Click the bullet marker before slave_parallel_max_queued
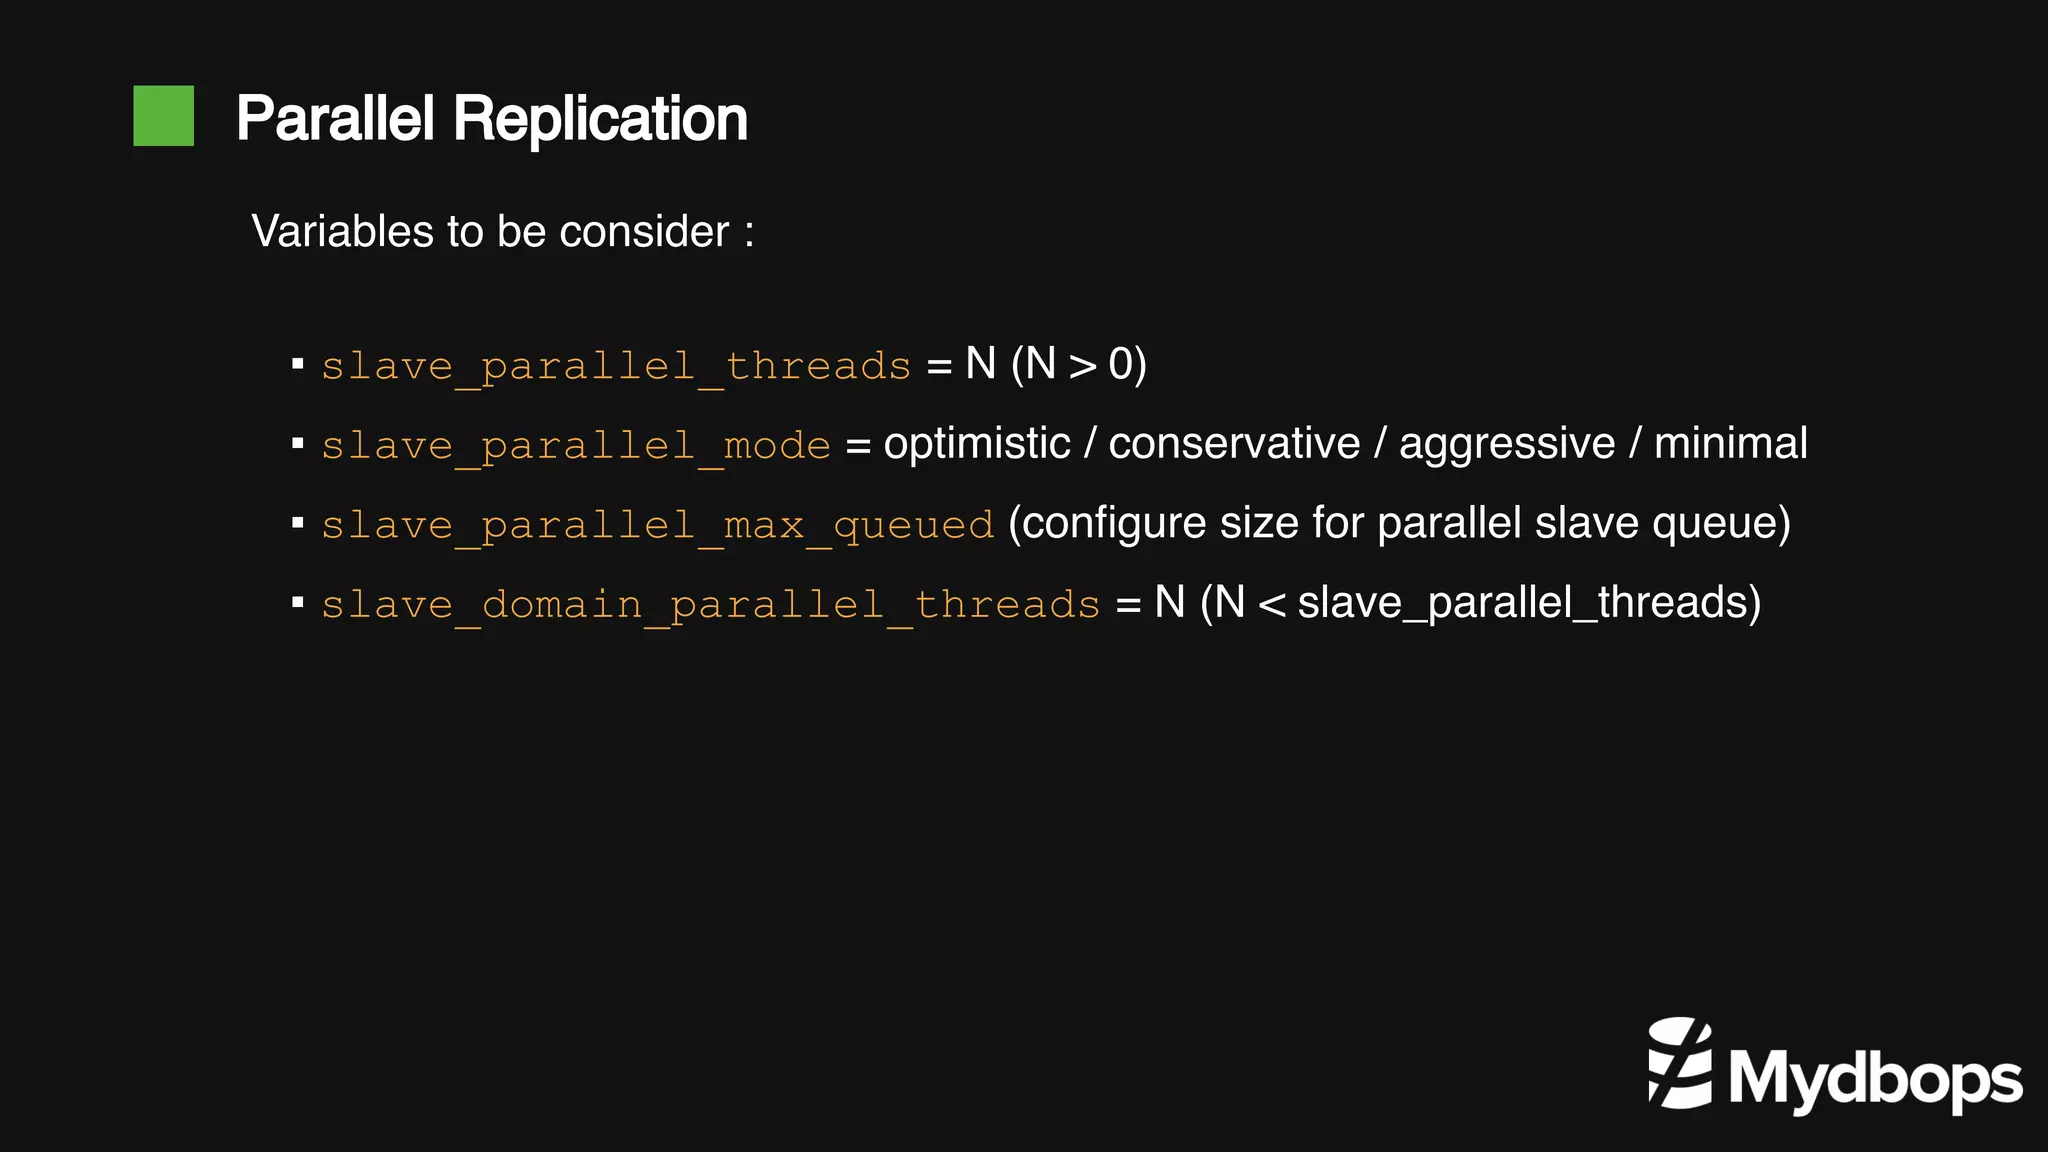Viewport: 2048px width, 1152px height. 298,523
